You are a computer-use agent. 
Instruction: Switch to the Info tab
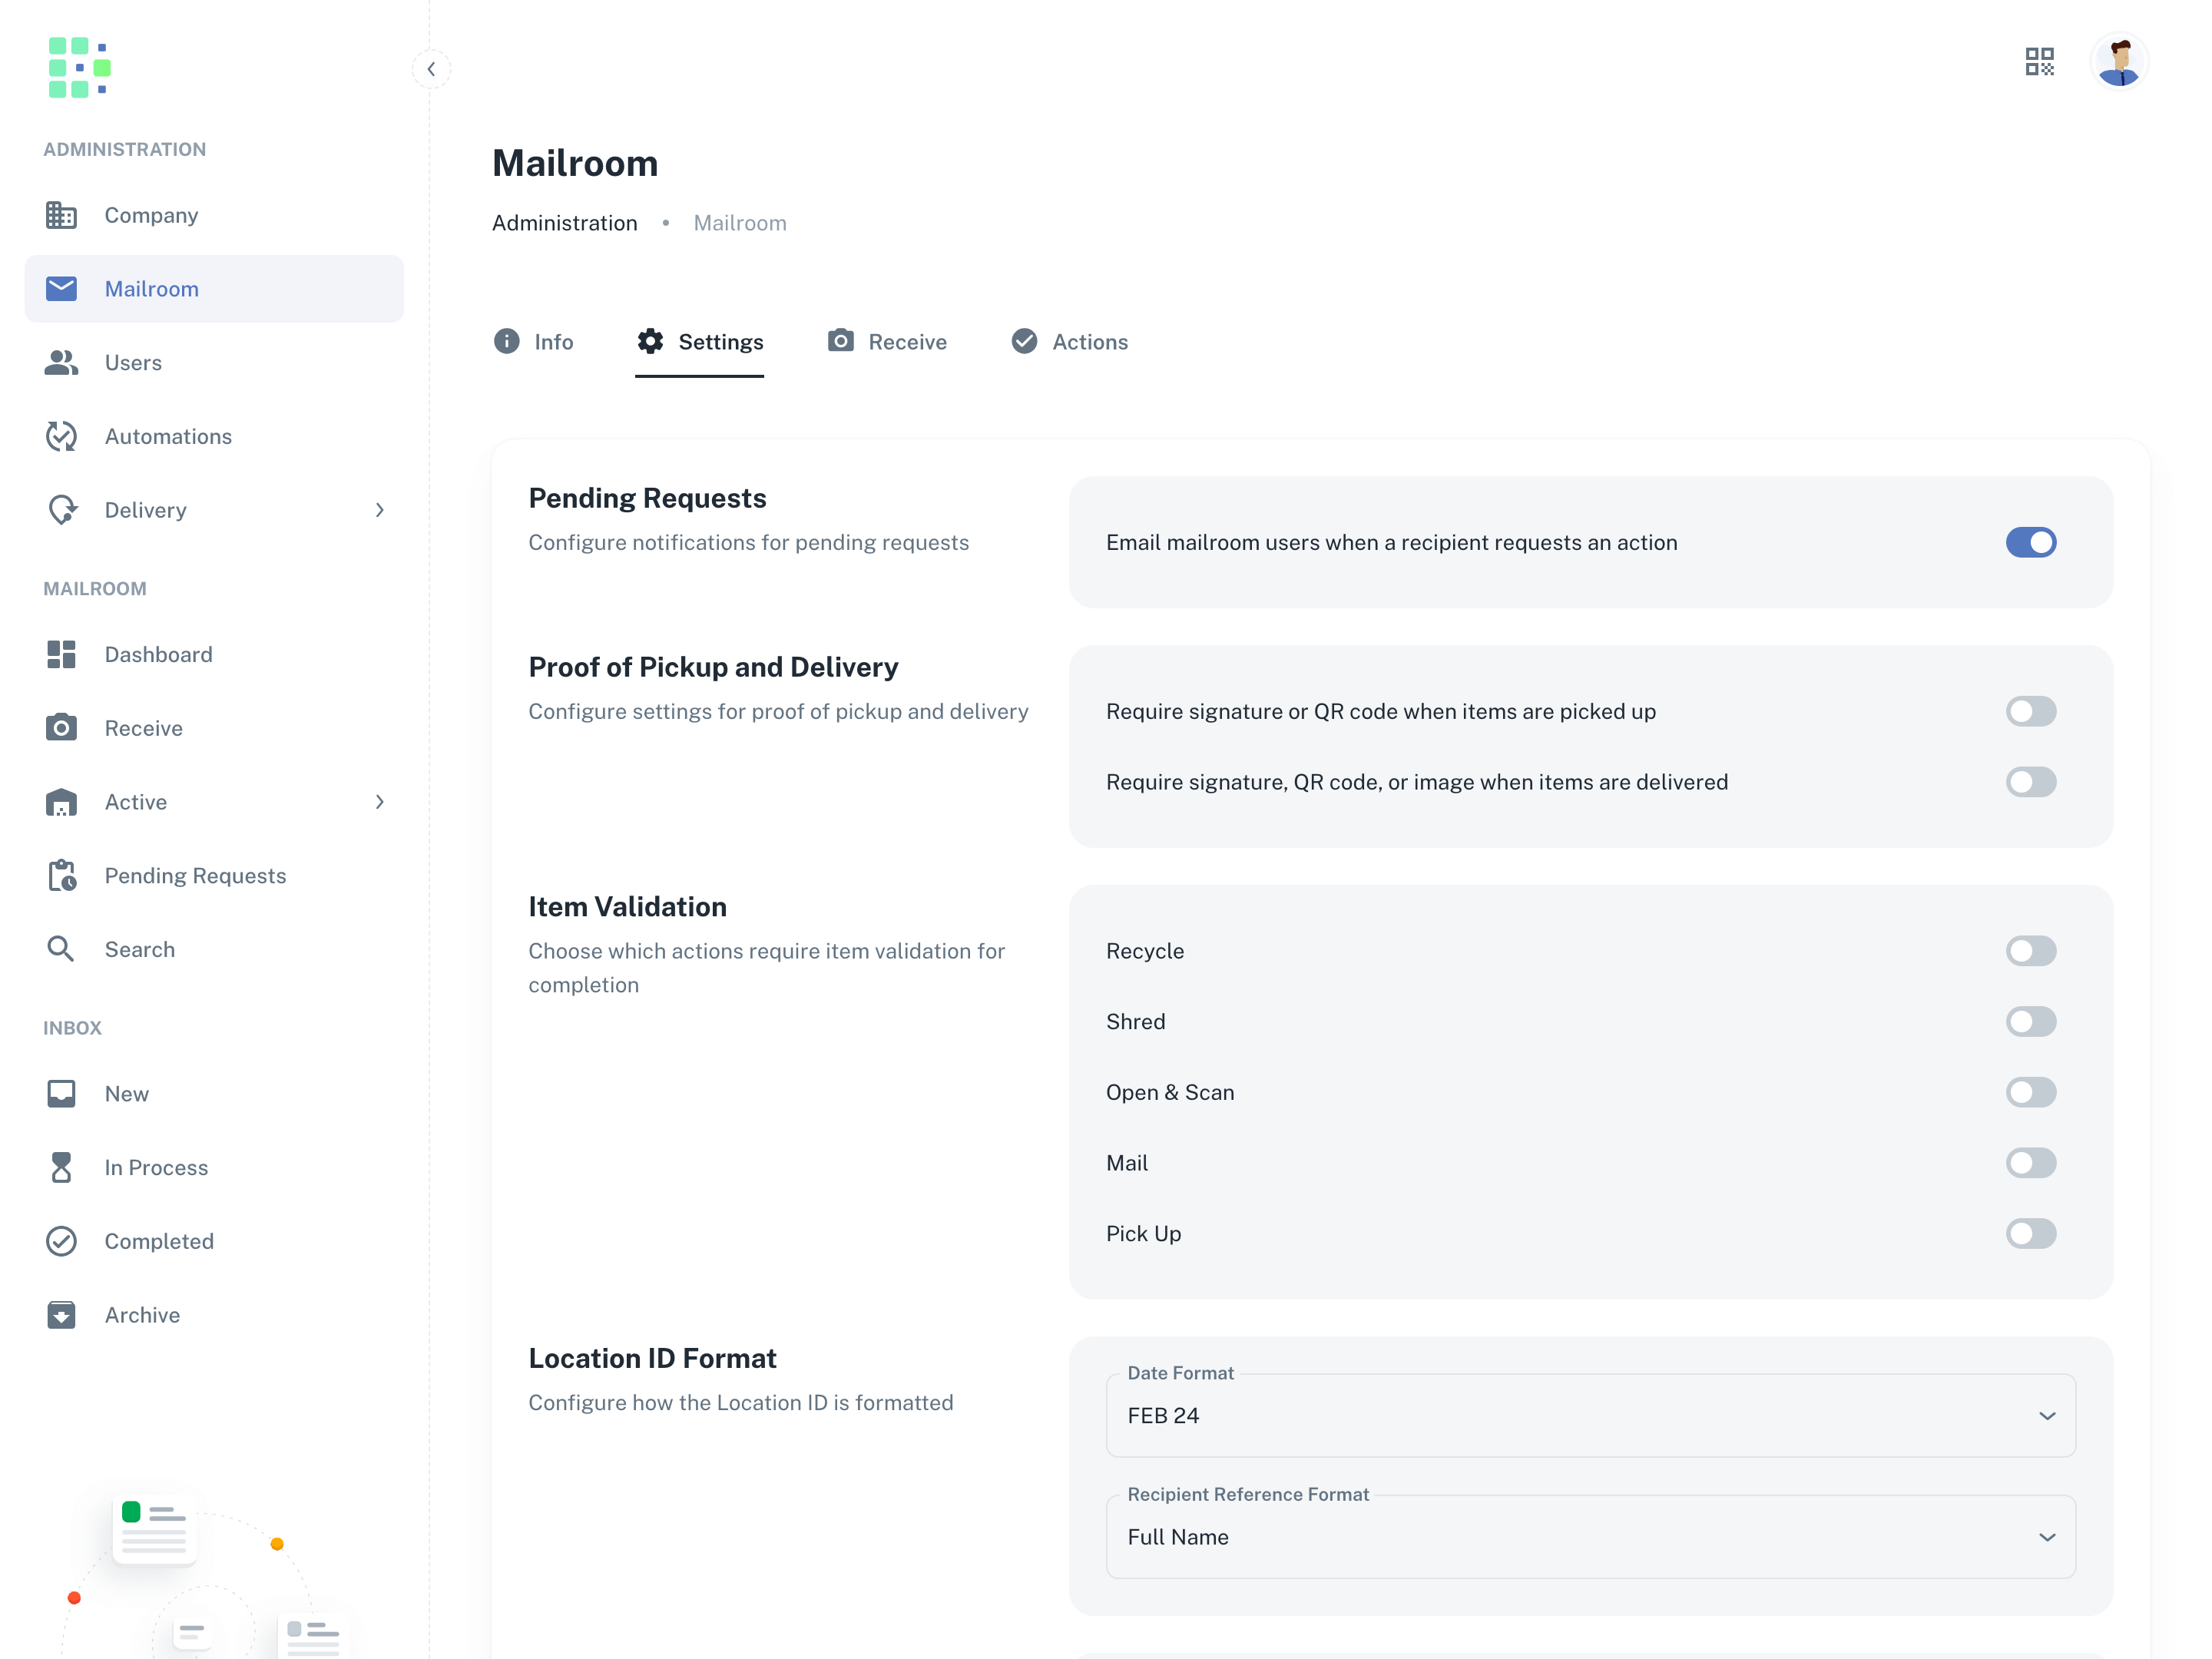point(534,342)
